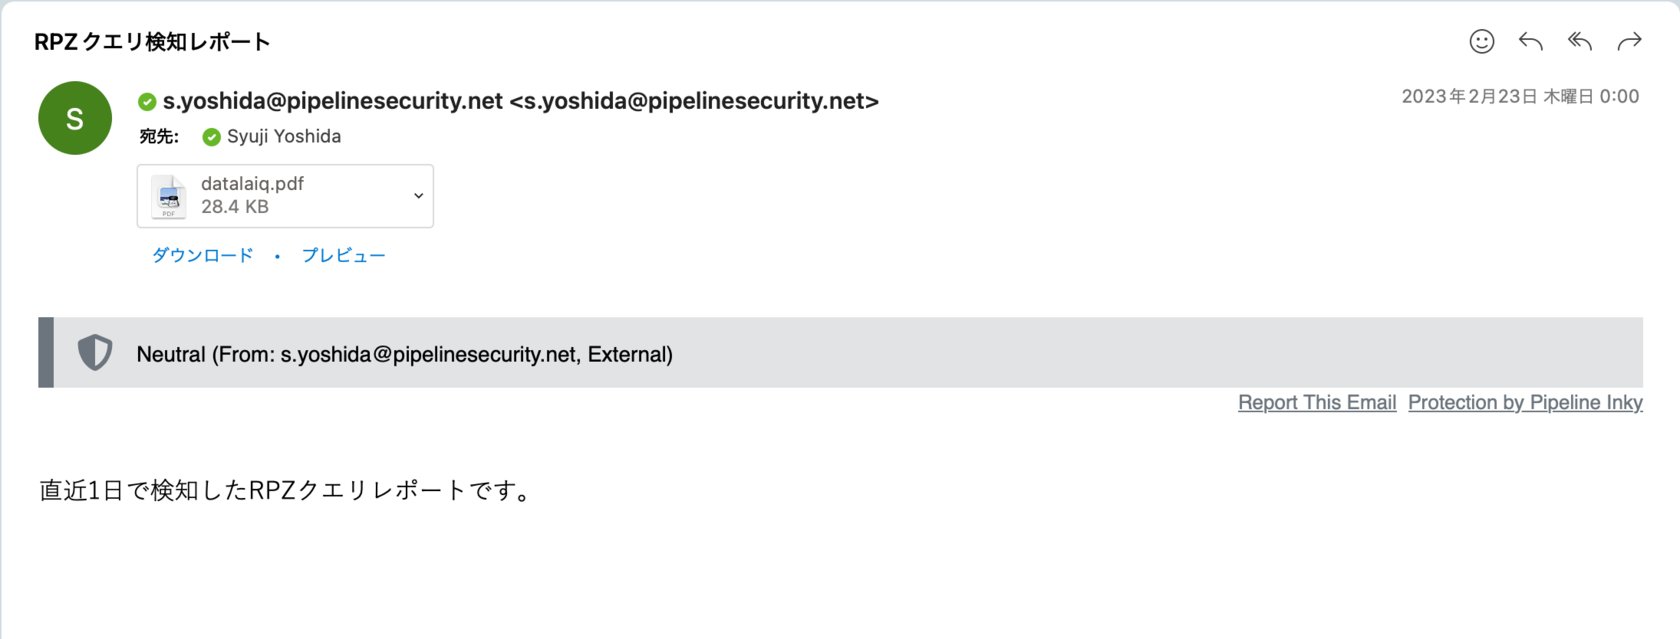Click the Report This Email link
1680x639 pixels.
pyautogui.click(x=1316, y=402)
